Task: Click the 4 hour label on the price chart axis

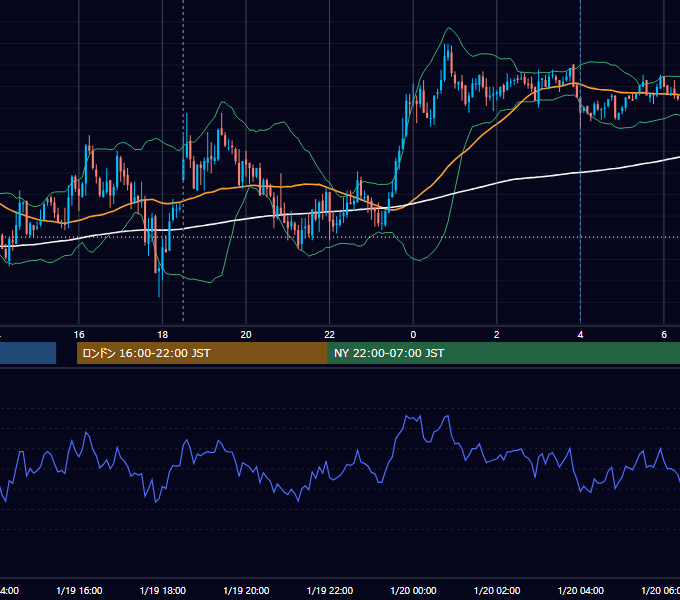Action: (x=580, y=335)
